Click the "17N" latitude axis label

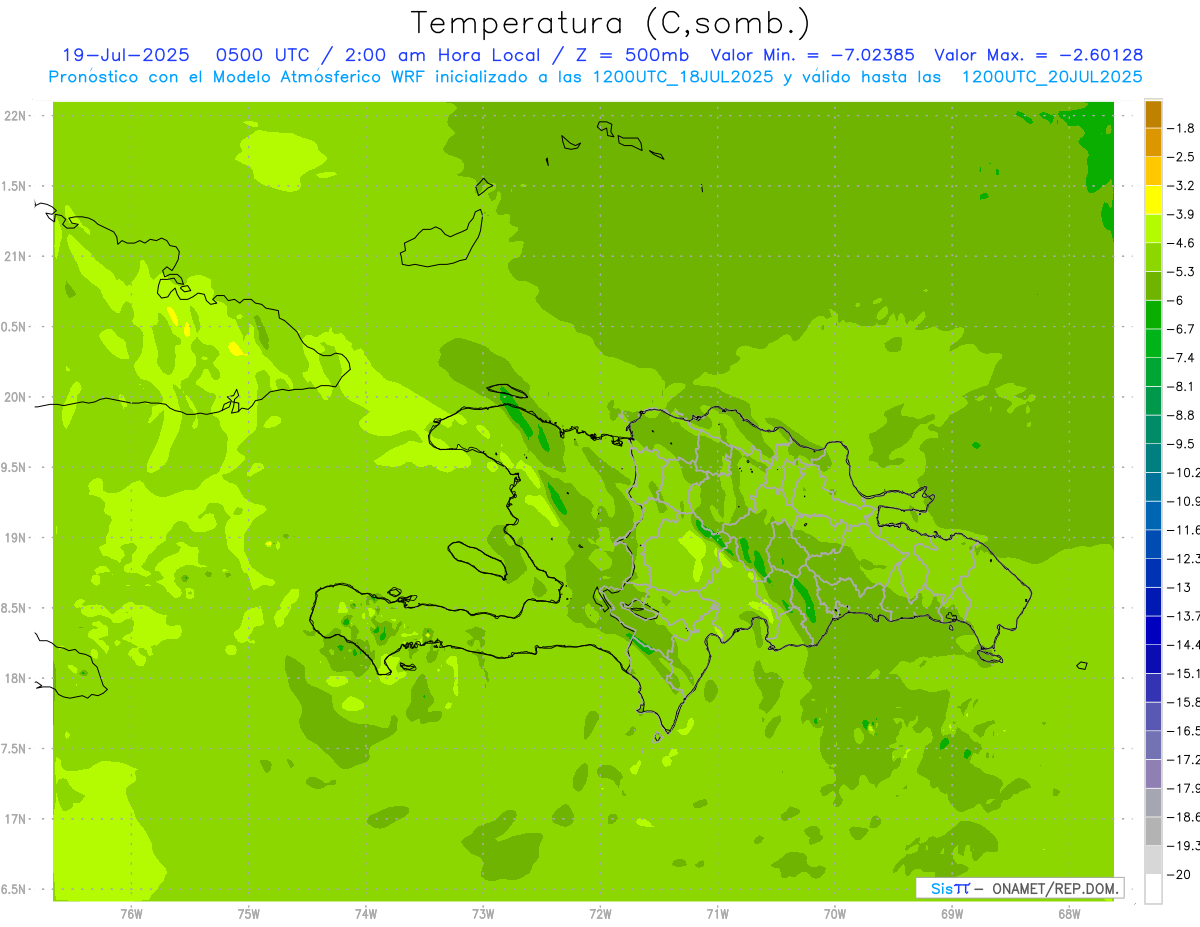16,819
